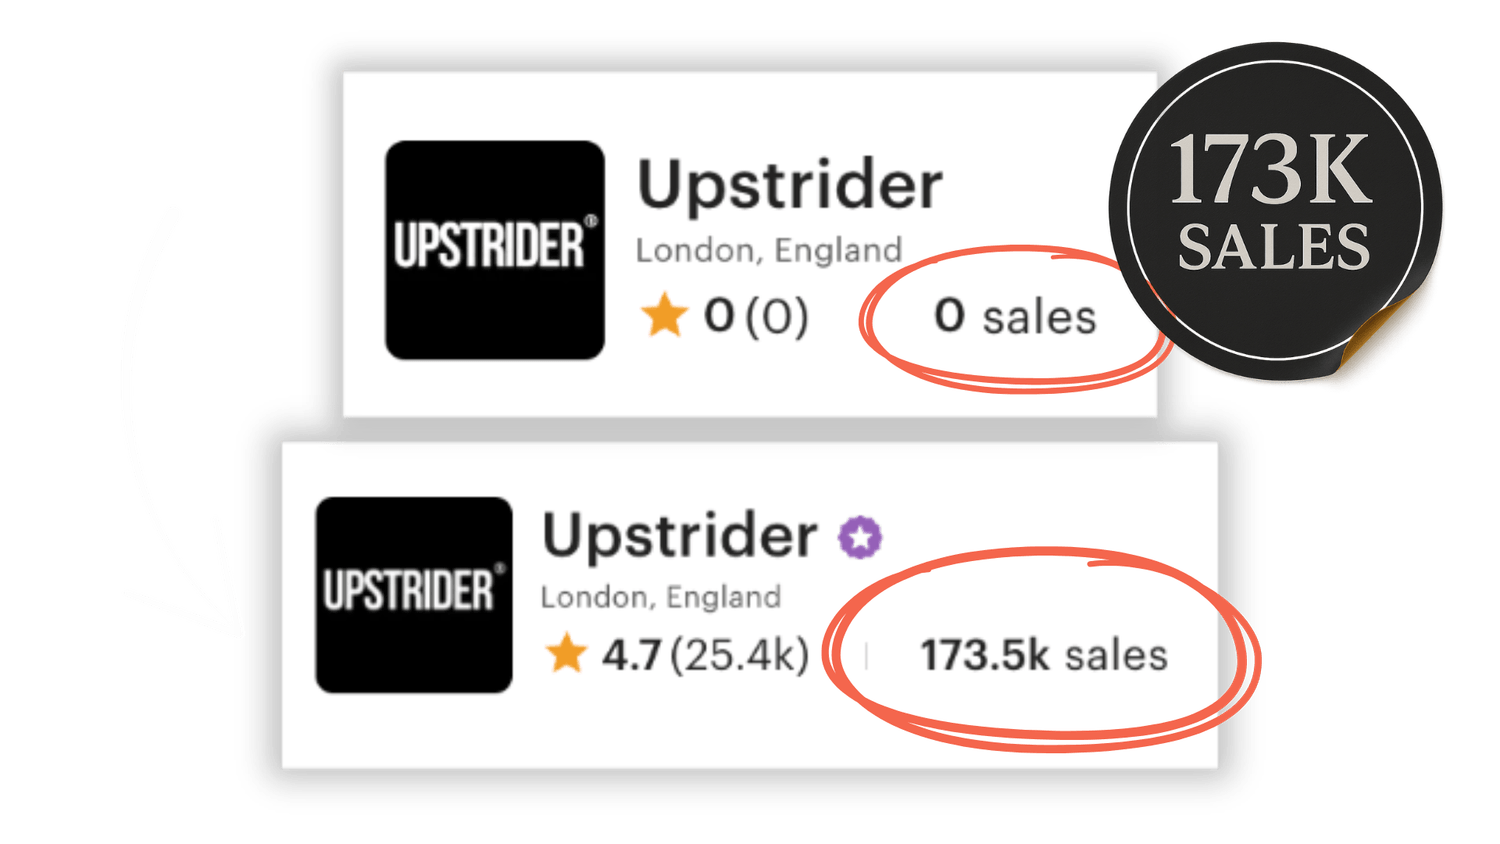Click the 0 rating number beside the star
The image size is (1500, 844).
tap(719, 316)
